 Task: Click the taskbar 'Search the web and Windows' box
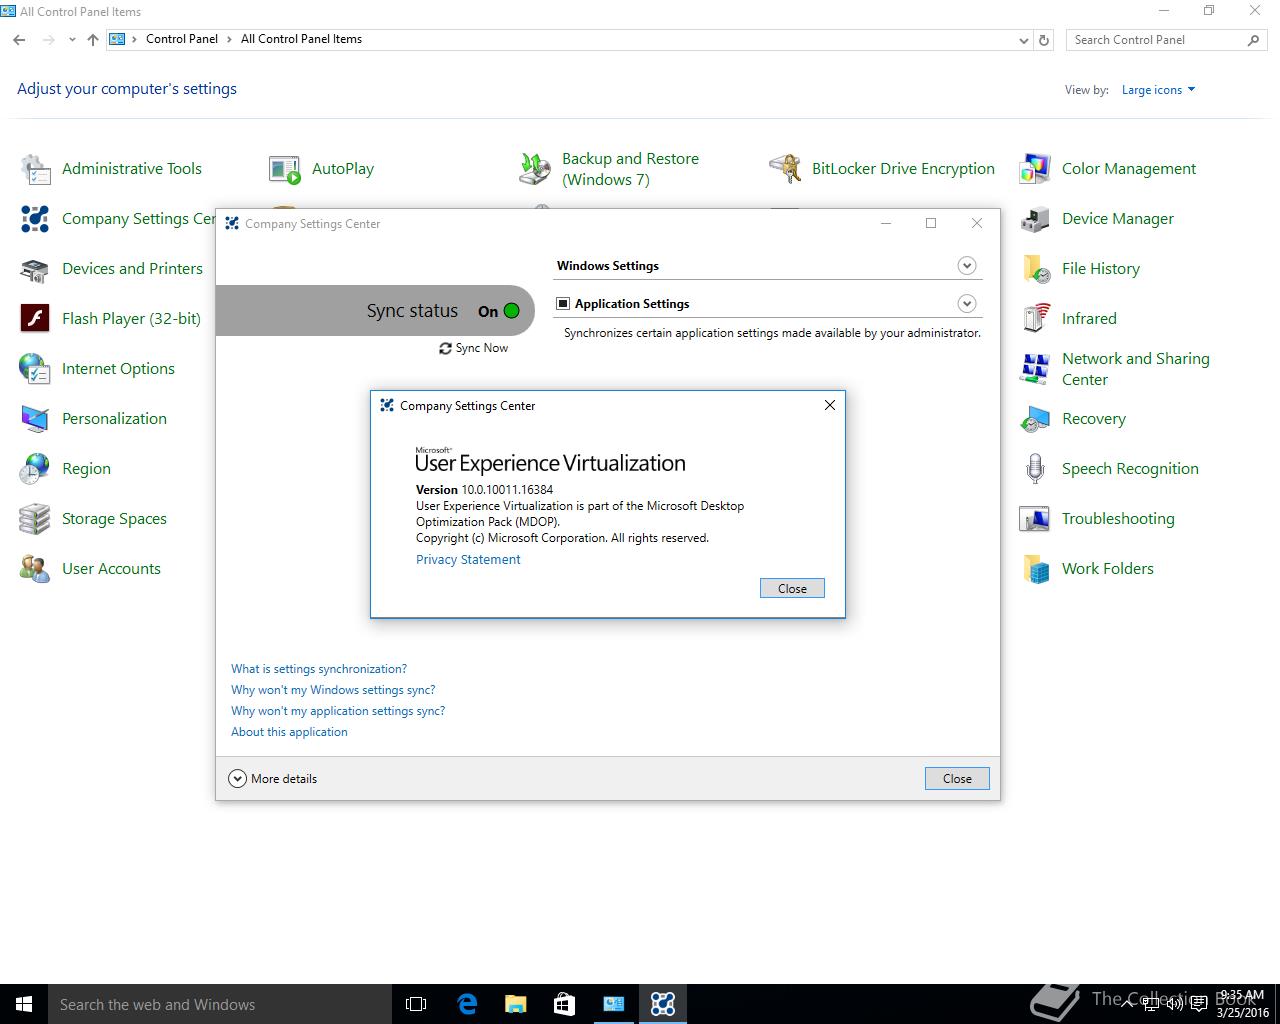point(220,1004)
